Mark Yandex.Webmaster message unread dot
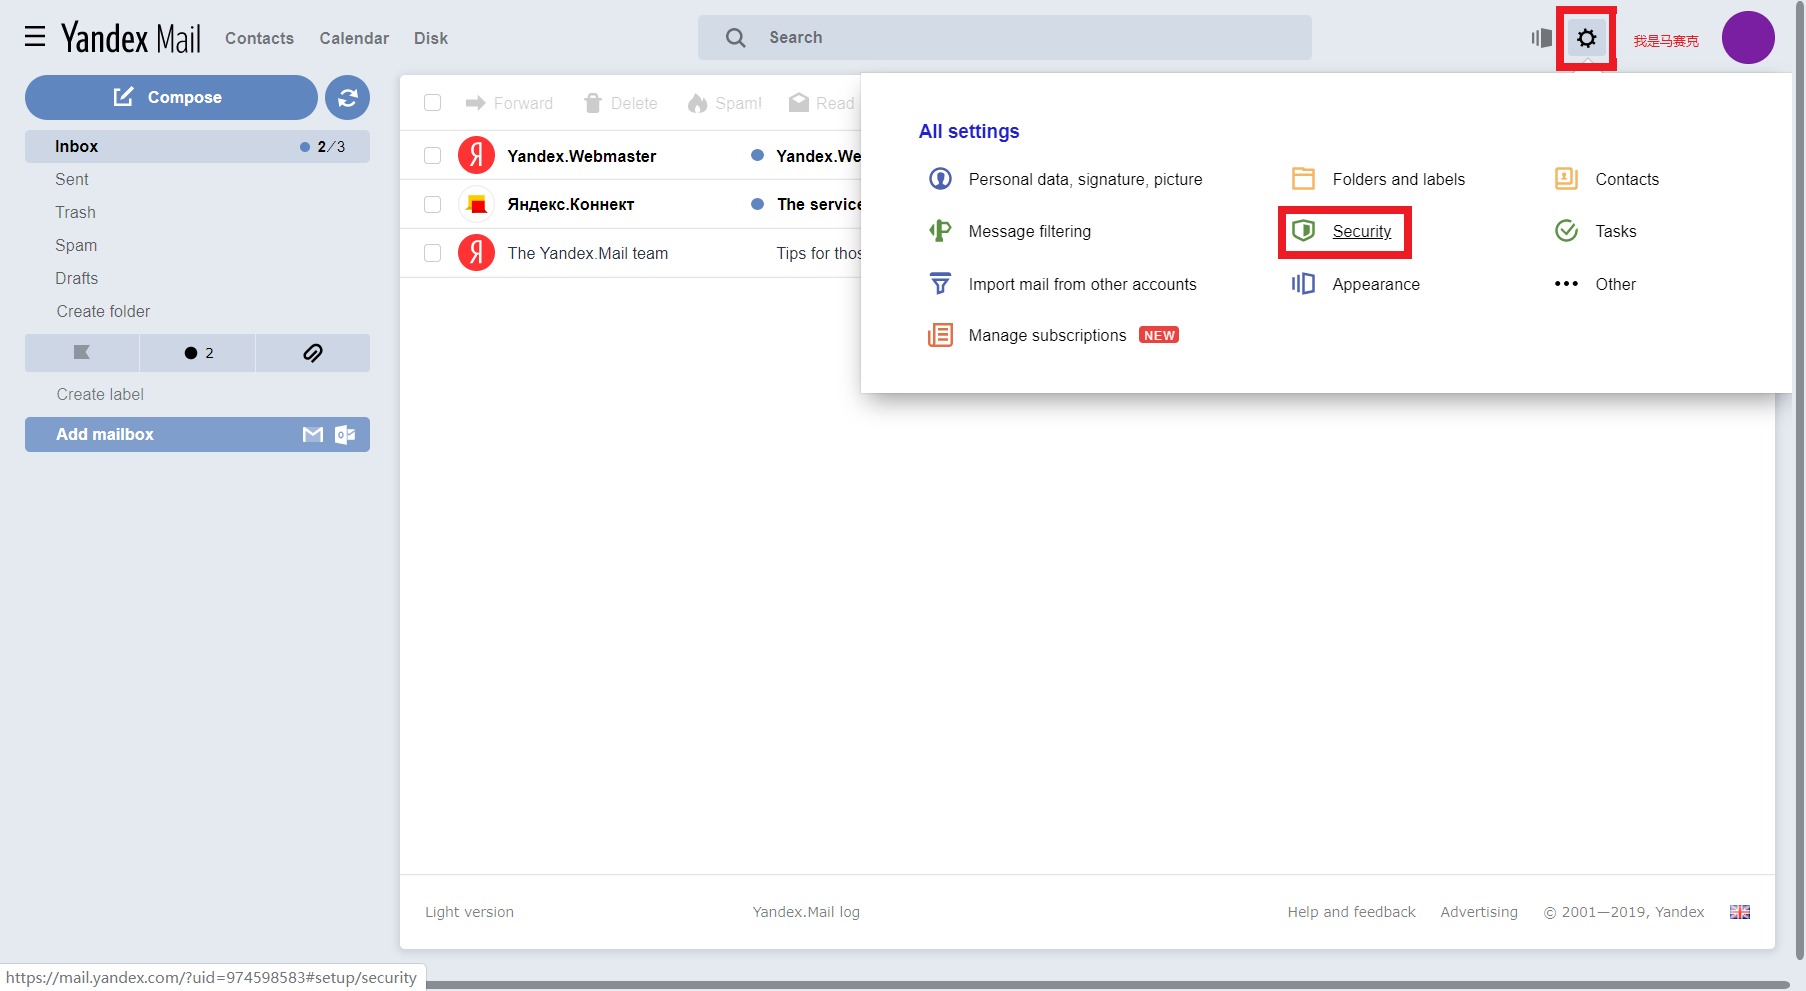The image size is (1806, 991). [757, 155]
